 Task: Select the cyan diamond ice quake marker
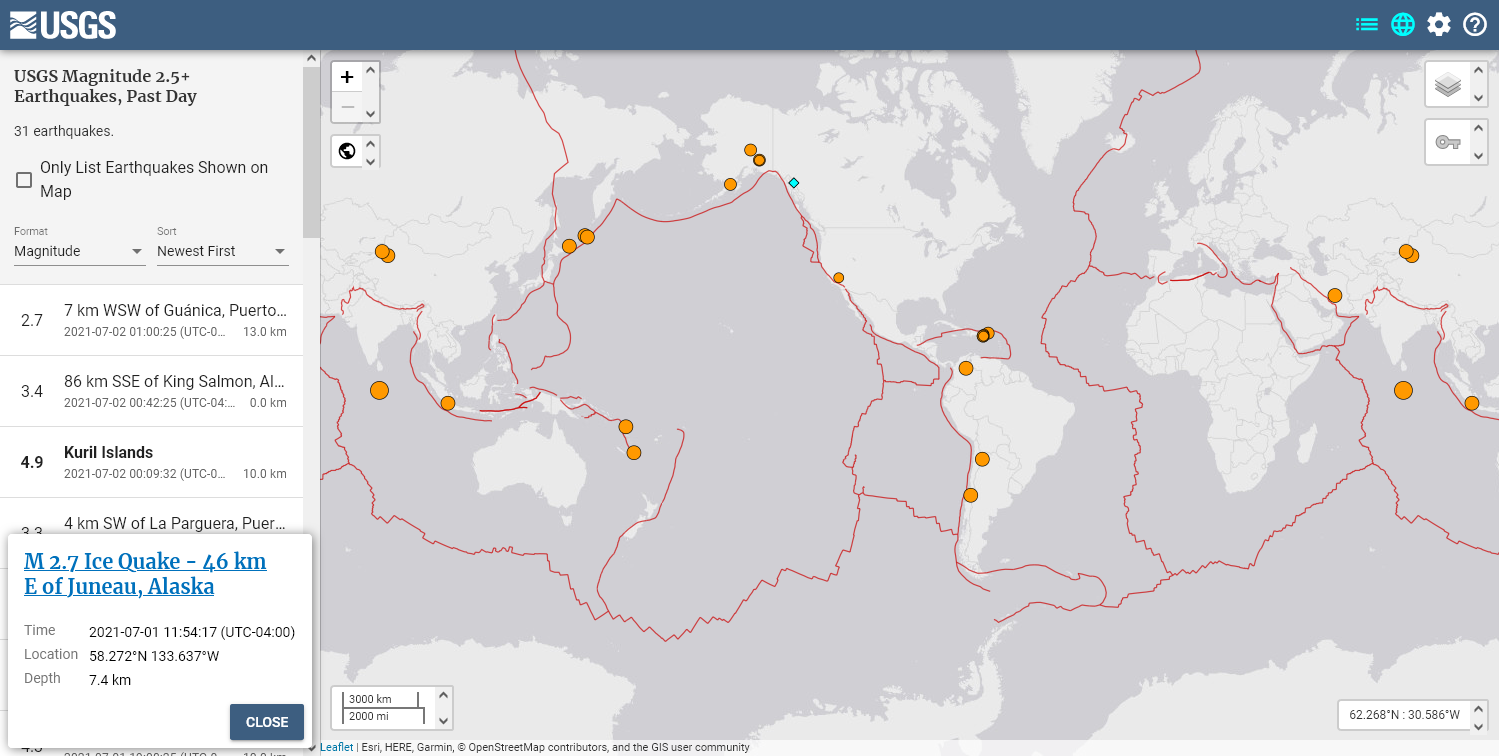coord(794,183)
